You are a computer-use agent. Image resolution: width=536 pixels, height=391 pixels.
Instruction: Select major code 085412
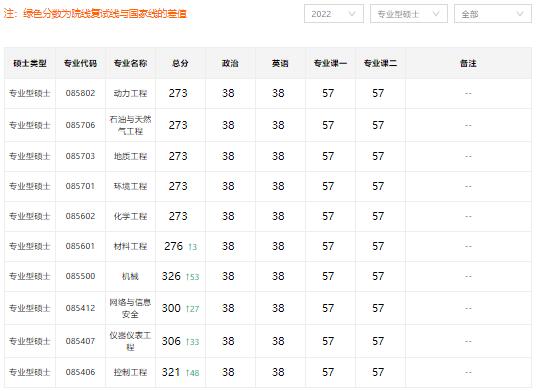80,308
